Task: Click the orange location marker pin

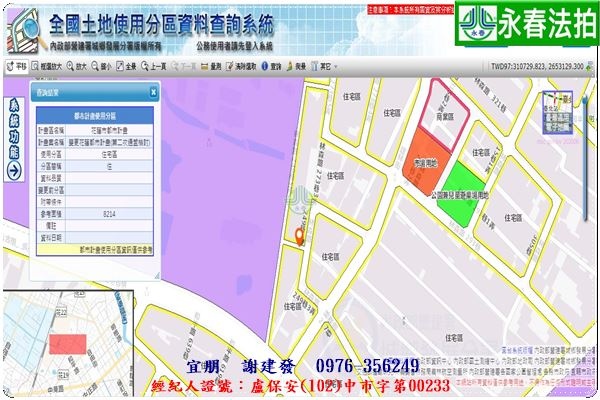Action: pyautogui.click(x=299, y=236)
